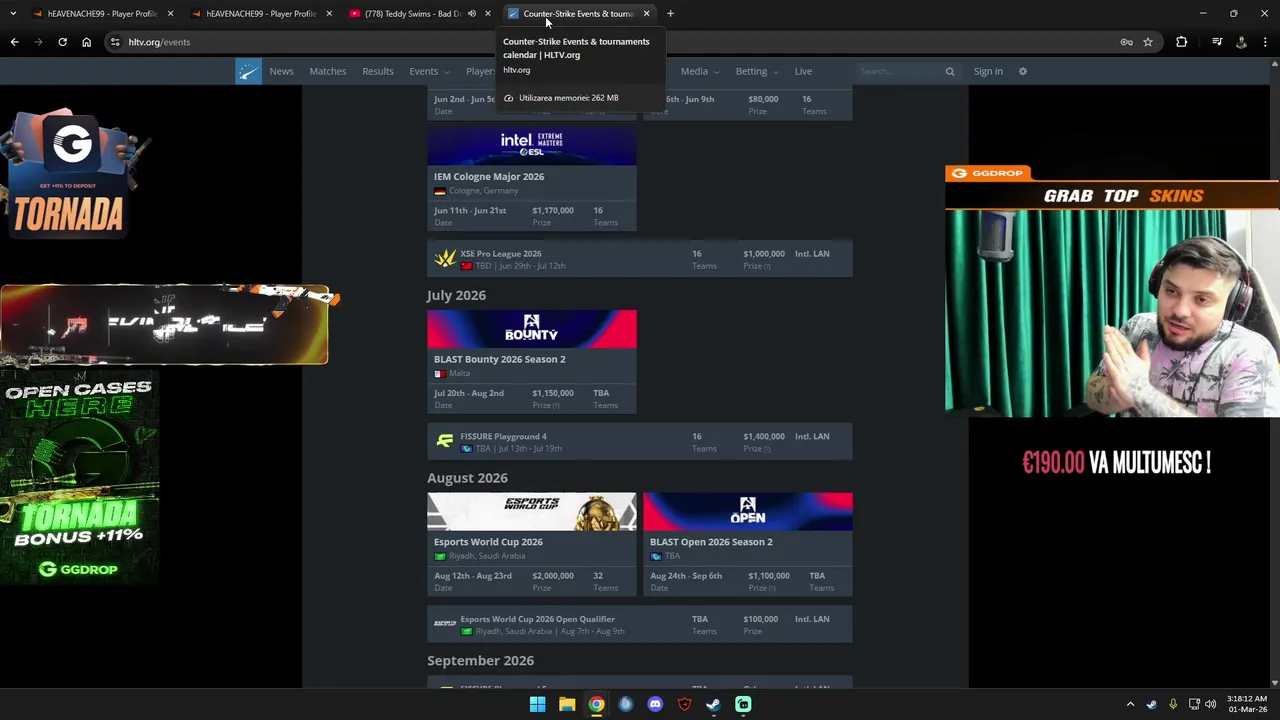Click Chrome's forward arrow
Screen dimensions: 1280x720
(x=38, y=42)
